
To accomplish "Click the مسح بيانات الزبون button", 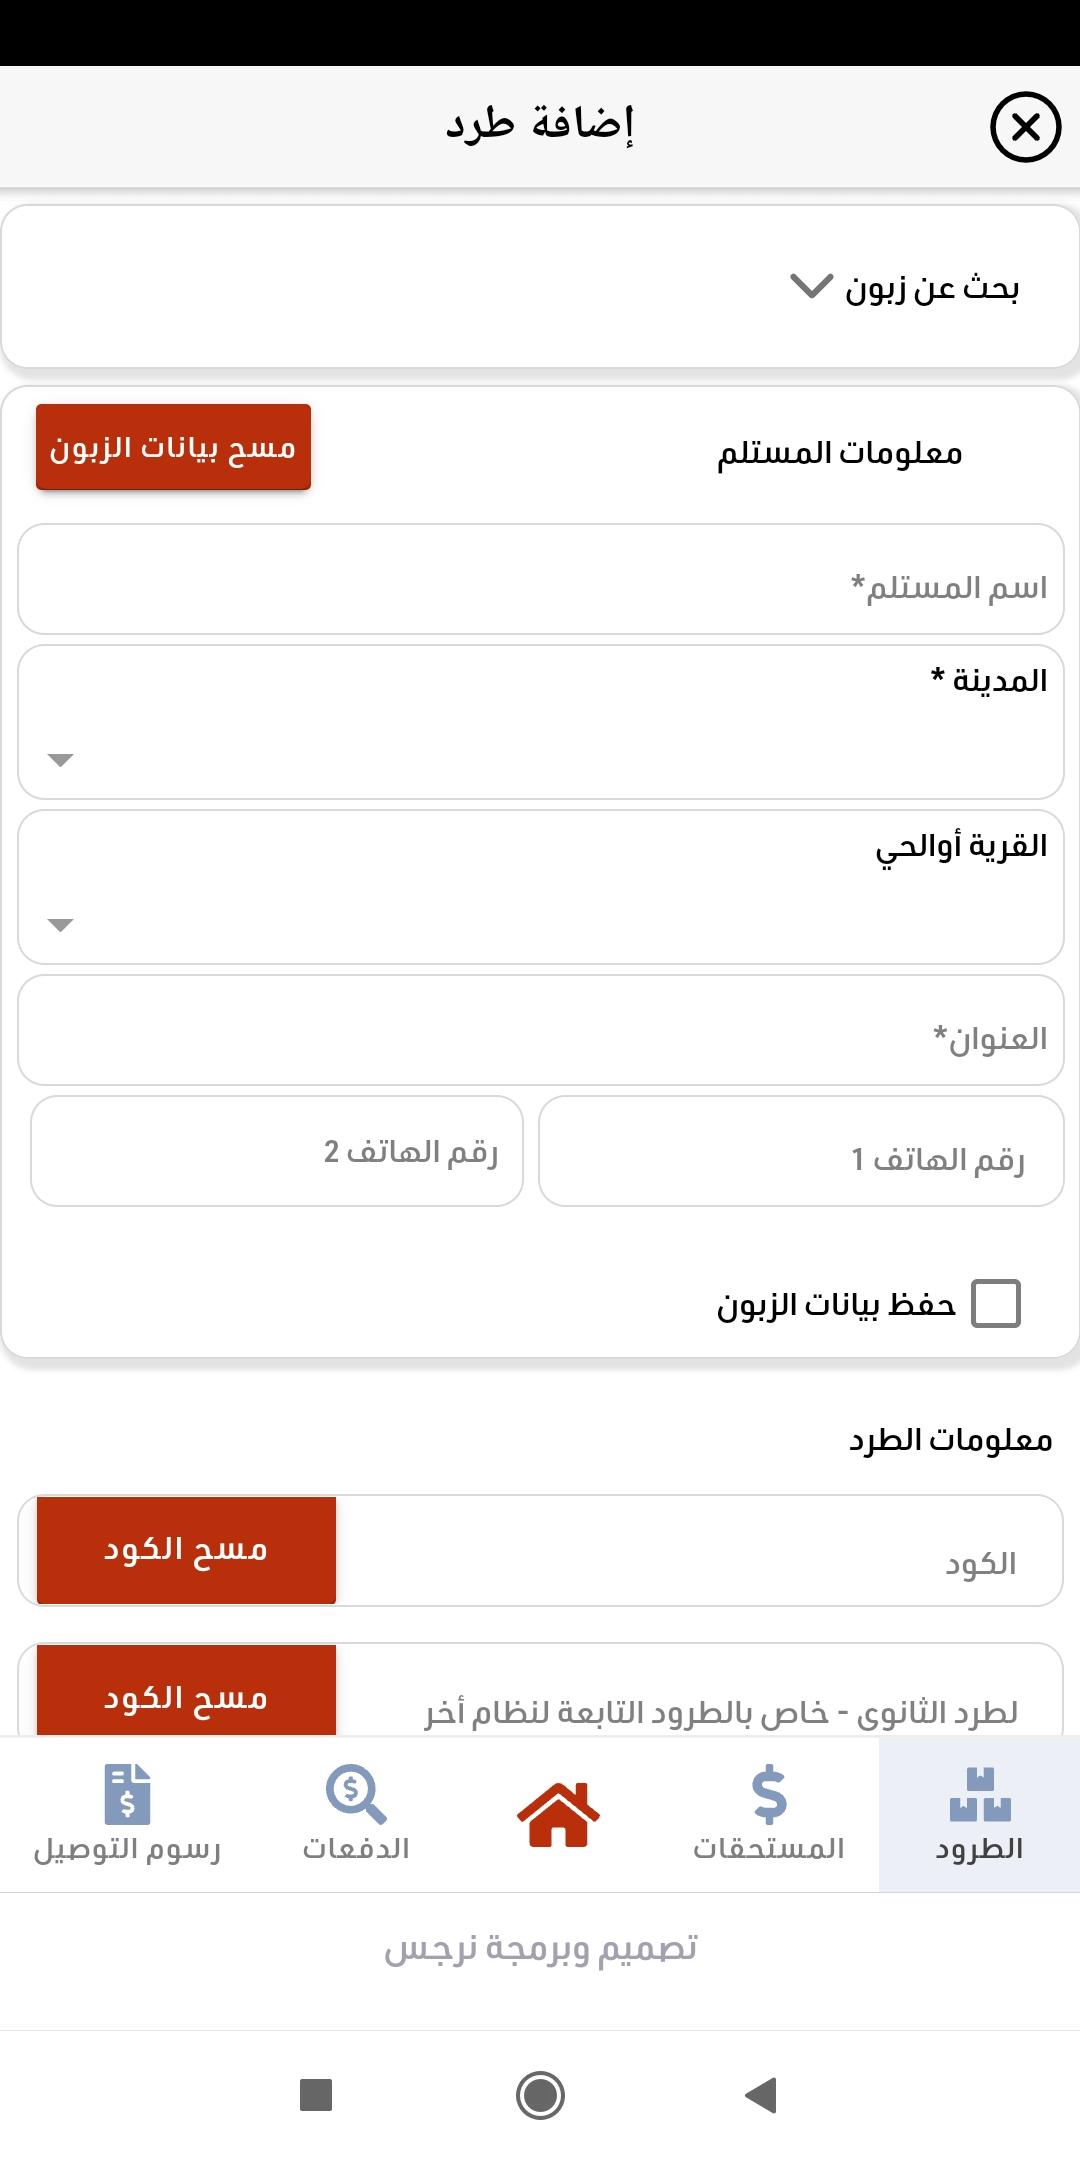I will click(x=173, y=447).
